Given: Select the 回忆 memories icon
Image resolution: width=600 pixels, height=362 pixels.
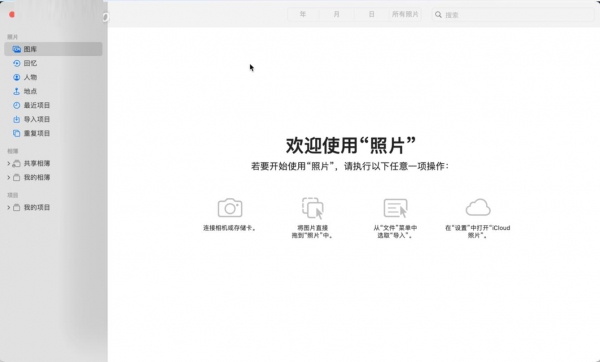Looking at the screenshot, I should 16,64.
